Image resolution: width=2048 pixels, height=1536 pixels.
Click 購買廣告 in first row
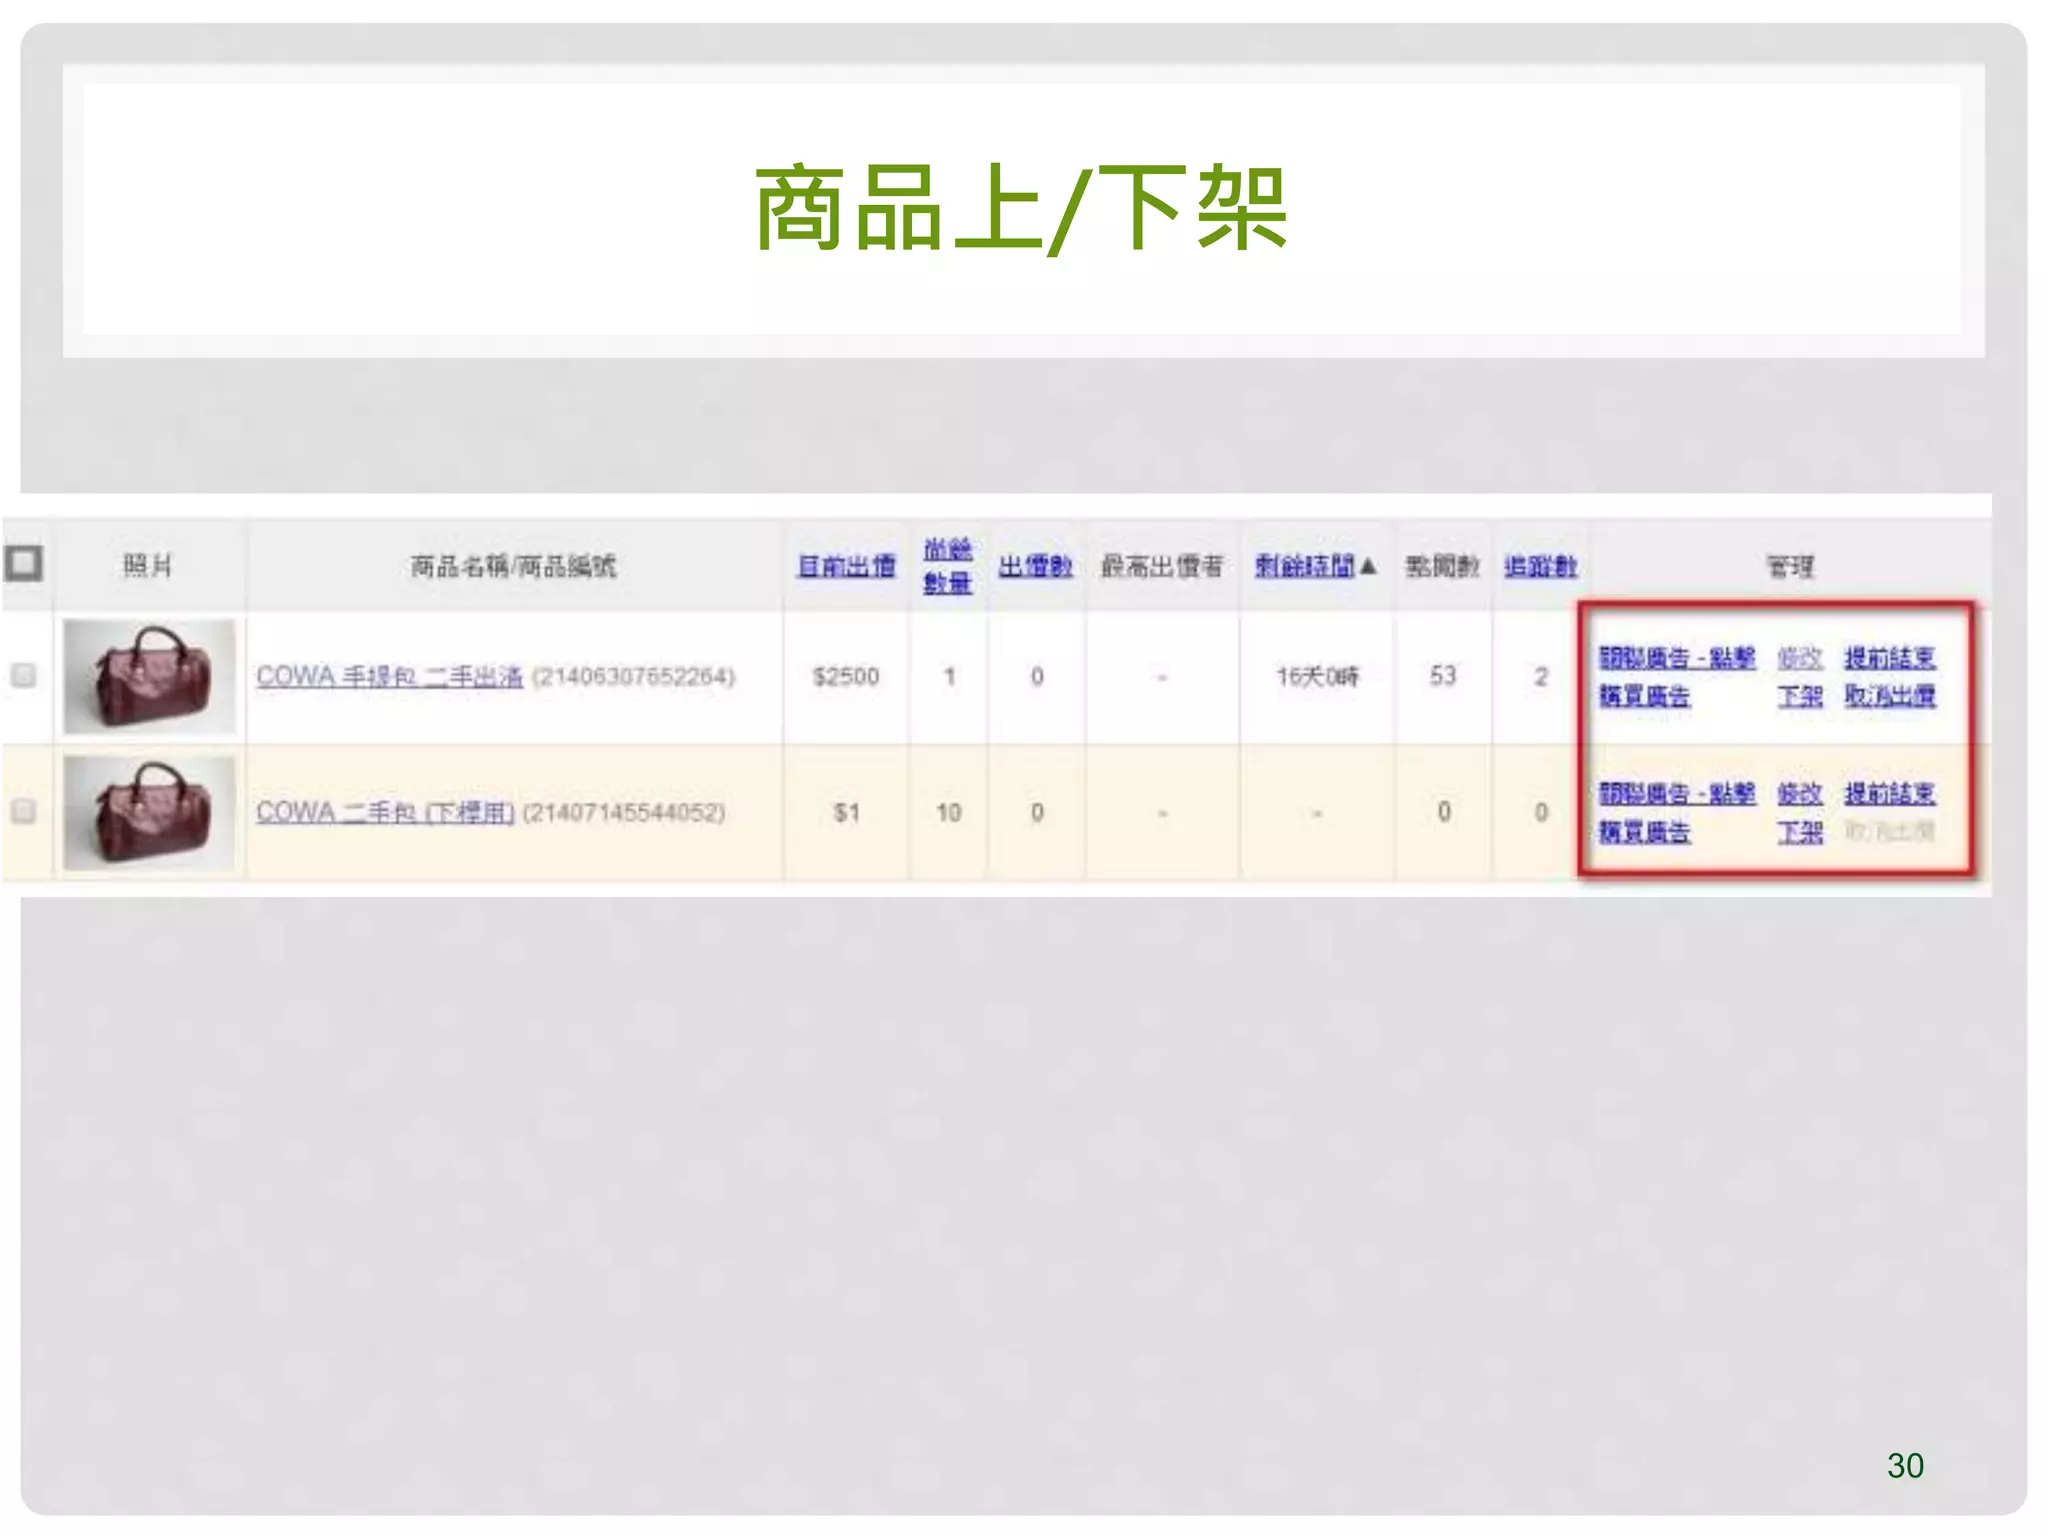1644,696
